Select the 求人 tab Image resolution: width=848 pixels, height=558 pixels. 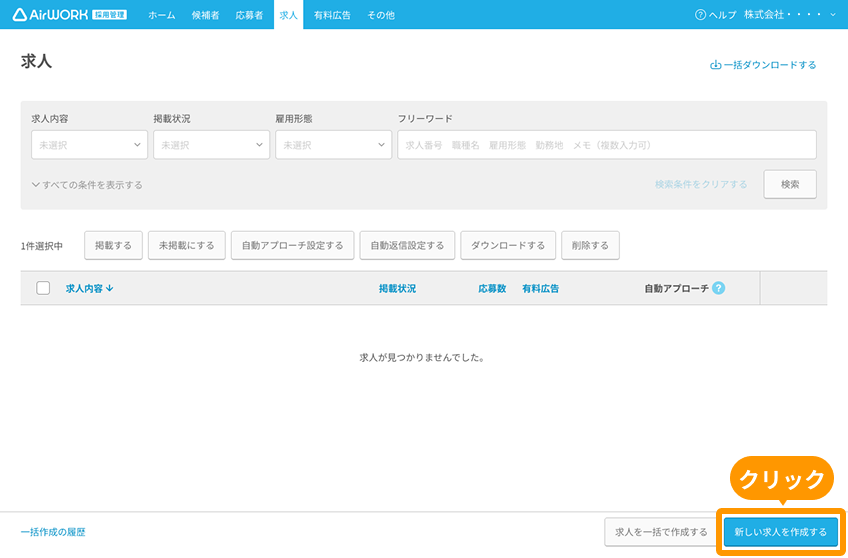pos(288,15)
